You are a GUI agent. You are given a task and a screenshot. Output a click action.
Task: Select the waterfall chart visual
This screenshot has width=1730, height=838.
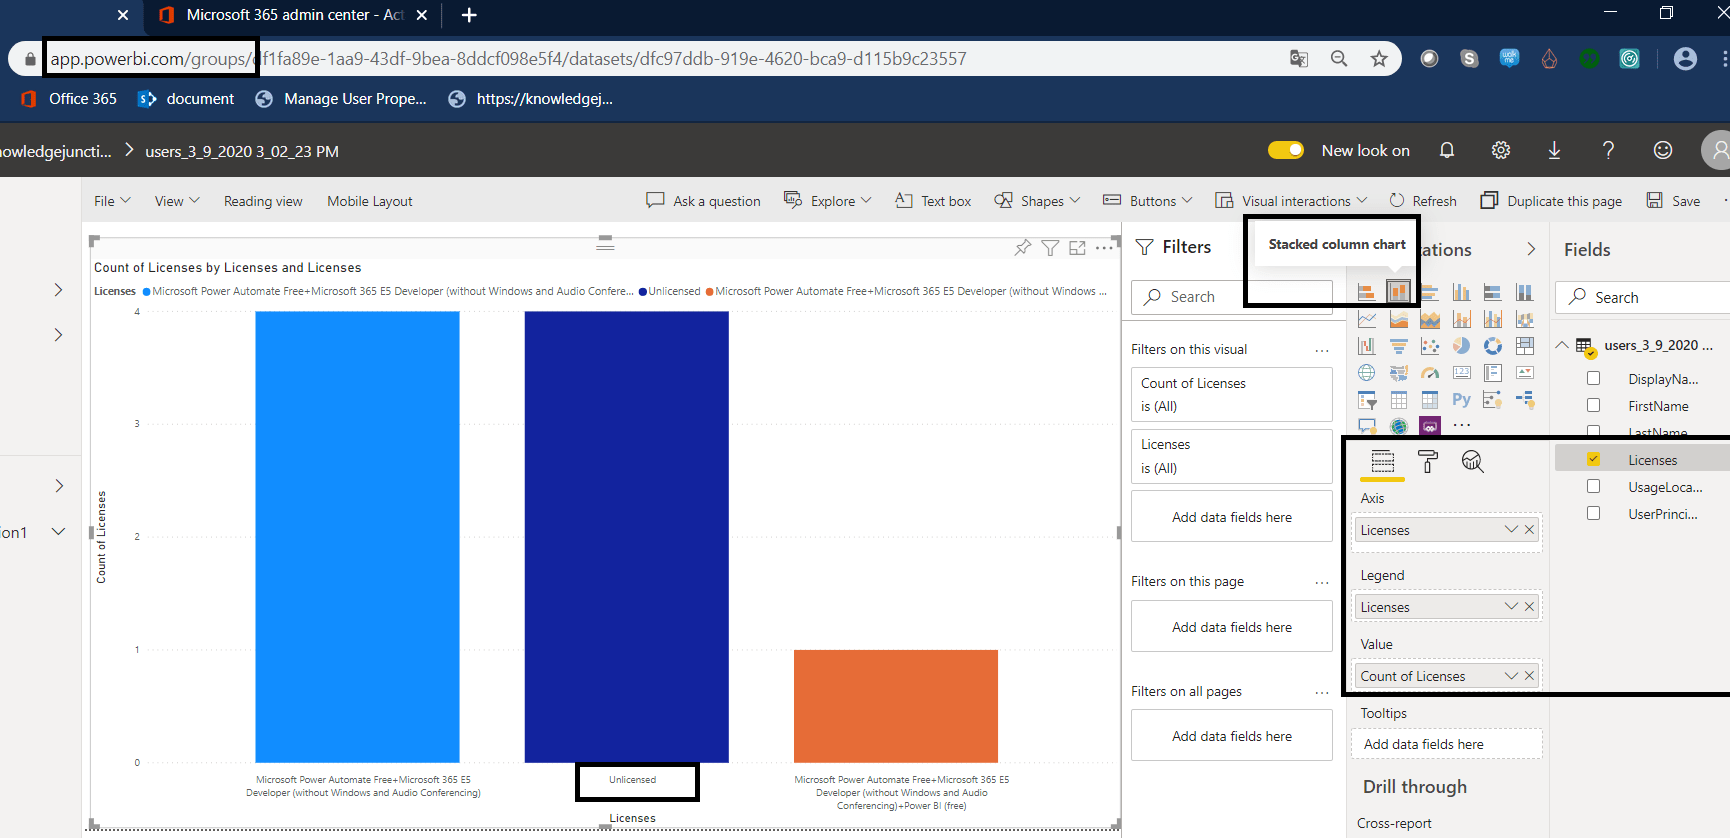[x=1366, y=346]
